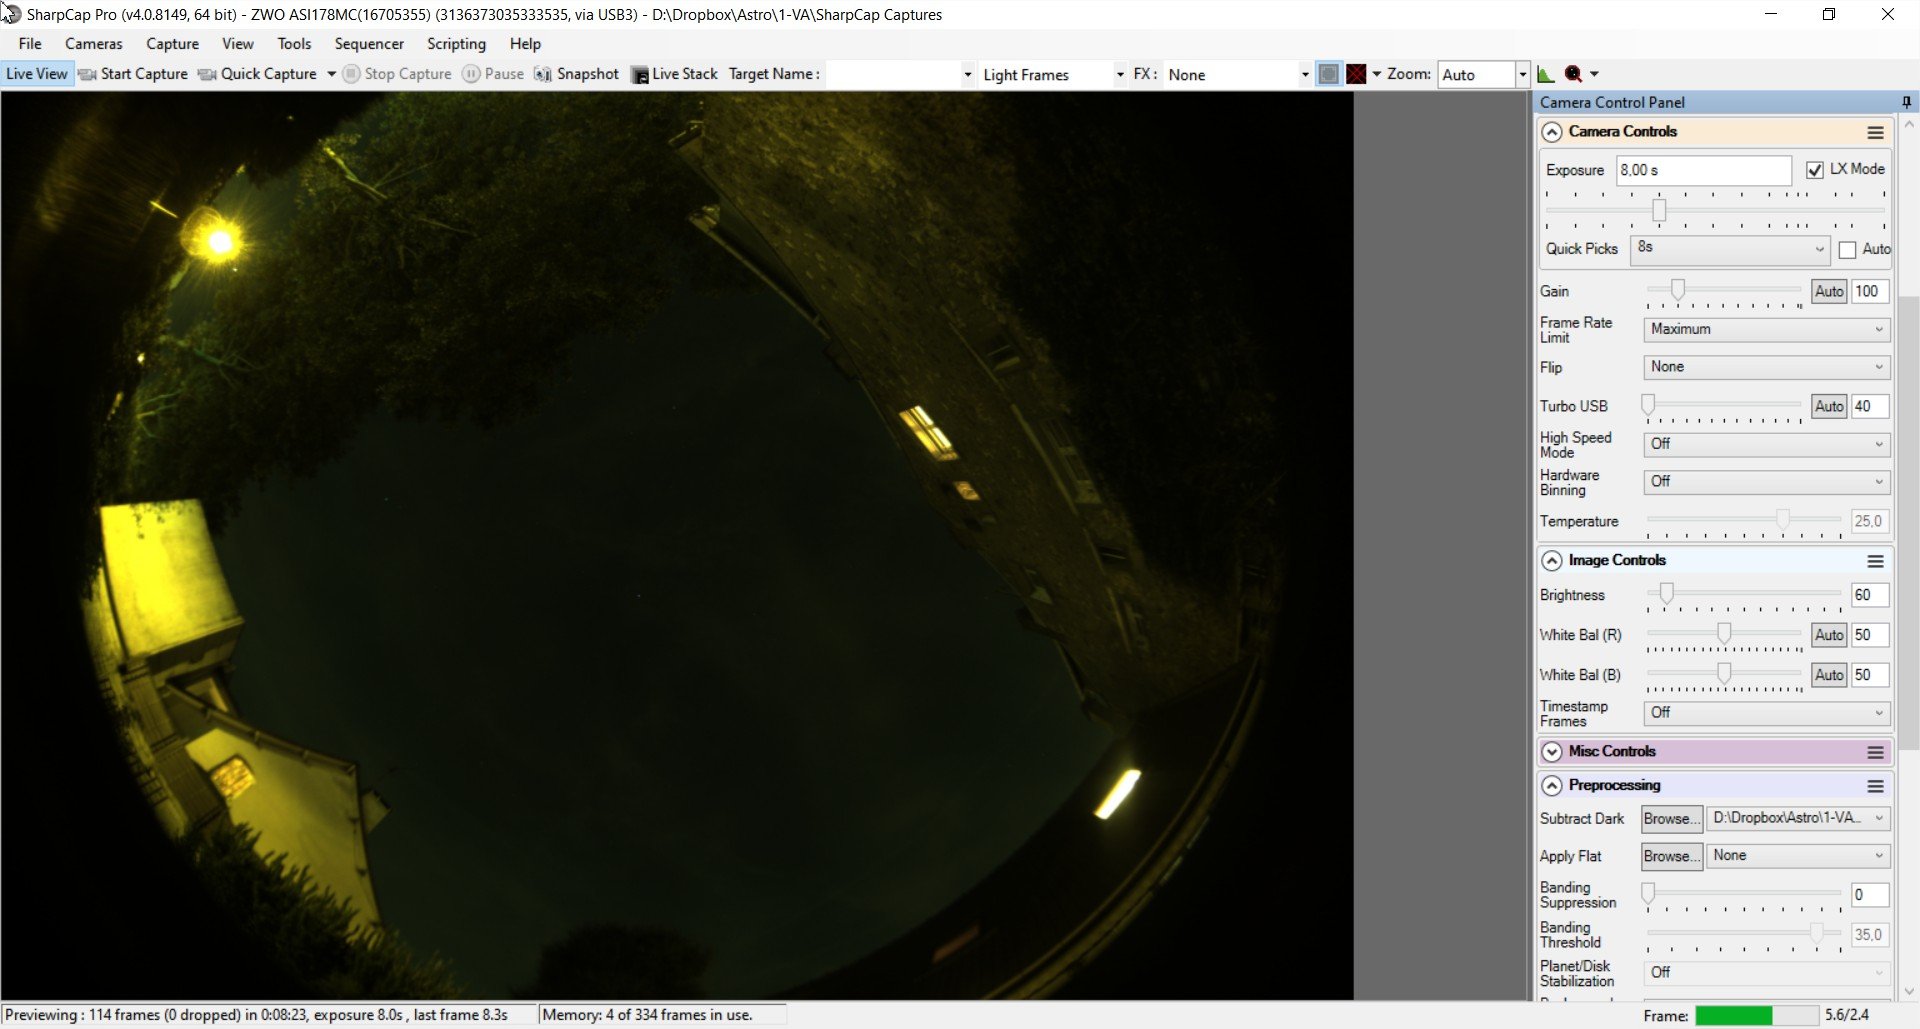The width and height of the screenshot is (1920, 1029).
Task: Toggle the Turbo USB Auto button
Action: (1829, 406)
